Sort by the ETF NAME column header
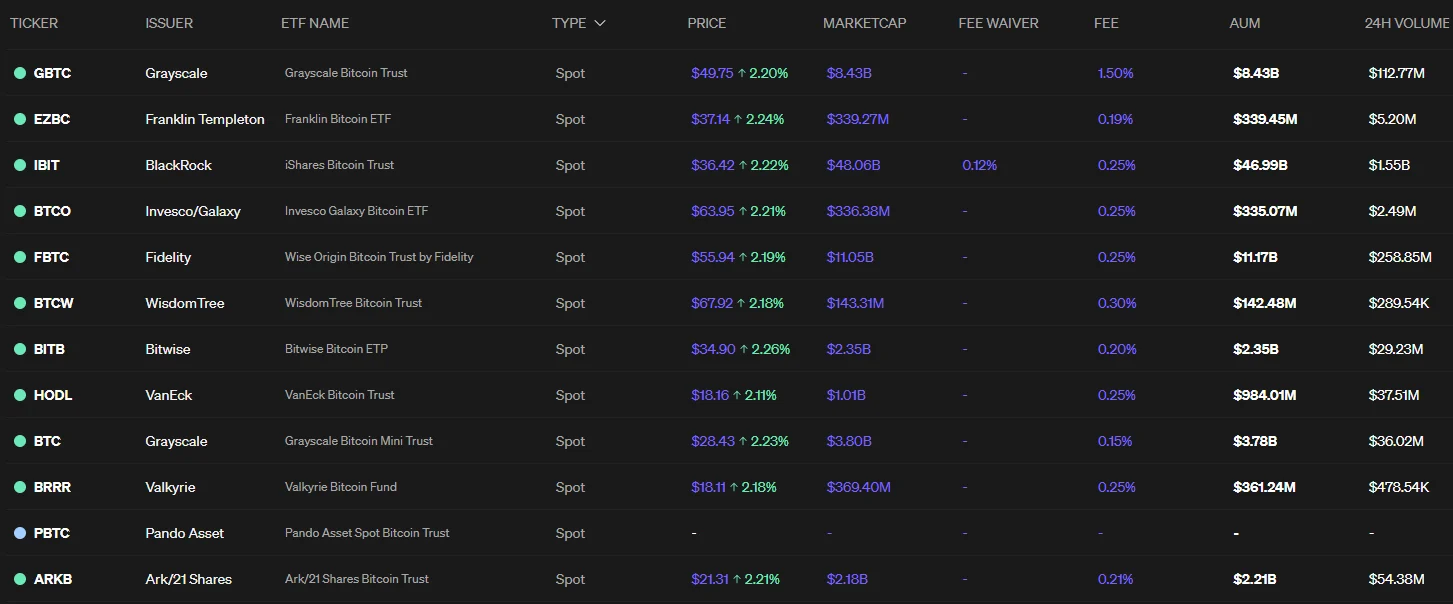The image size is (1453, 604). click(x=315, y=23)
